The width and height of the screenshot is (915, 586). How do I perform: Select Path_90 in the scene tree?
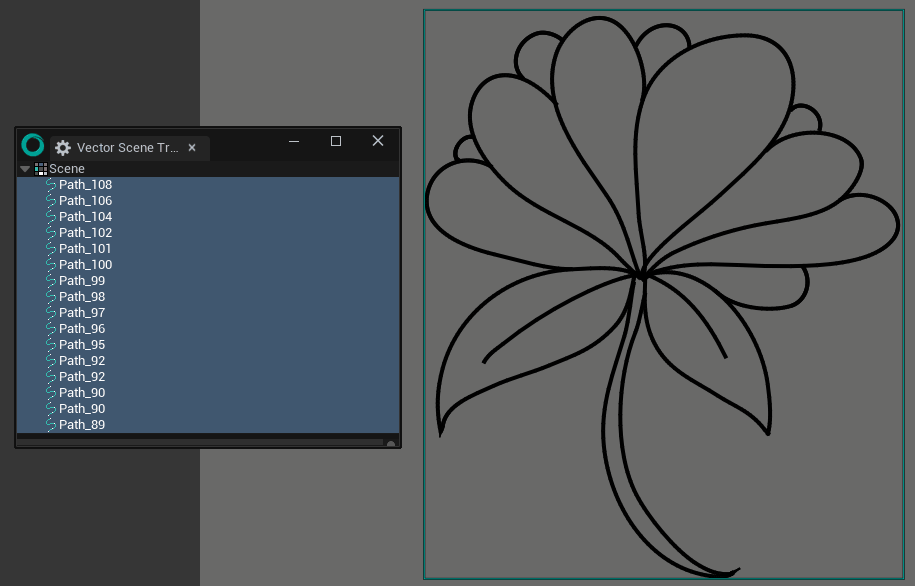point(84,392)
